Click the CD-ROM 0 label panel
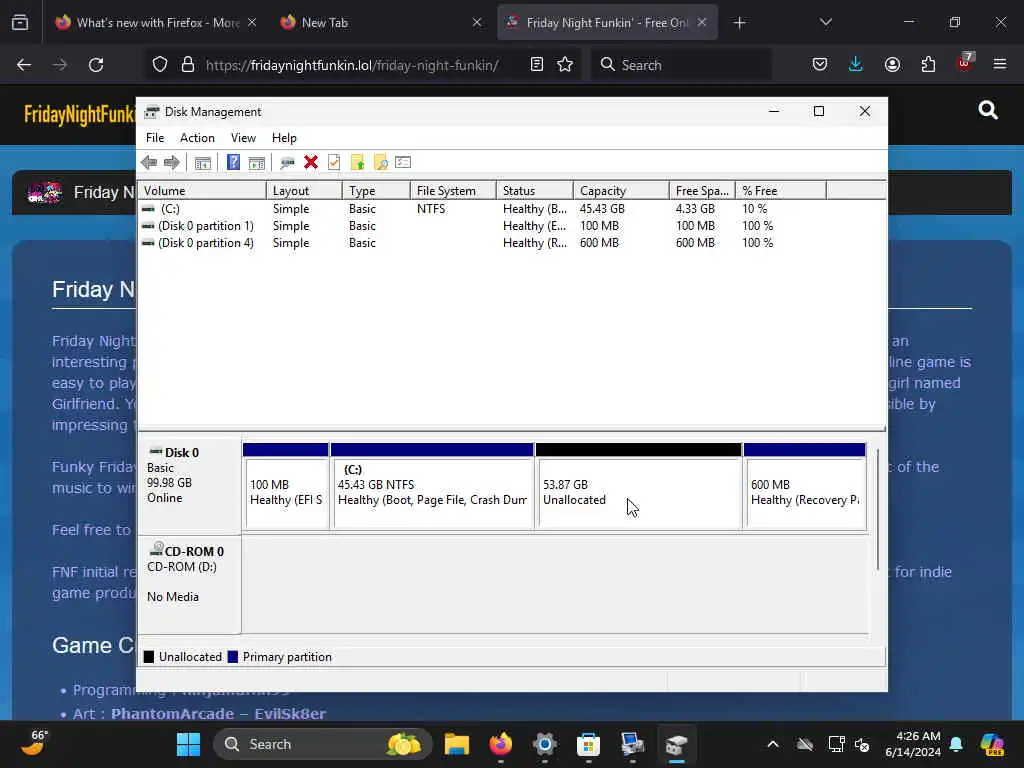The image size is (1024, 768). [189, 584]
